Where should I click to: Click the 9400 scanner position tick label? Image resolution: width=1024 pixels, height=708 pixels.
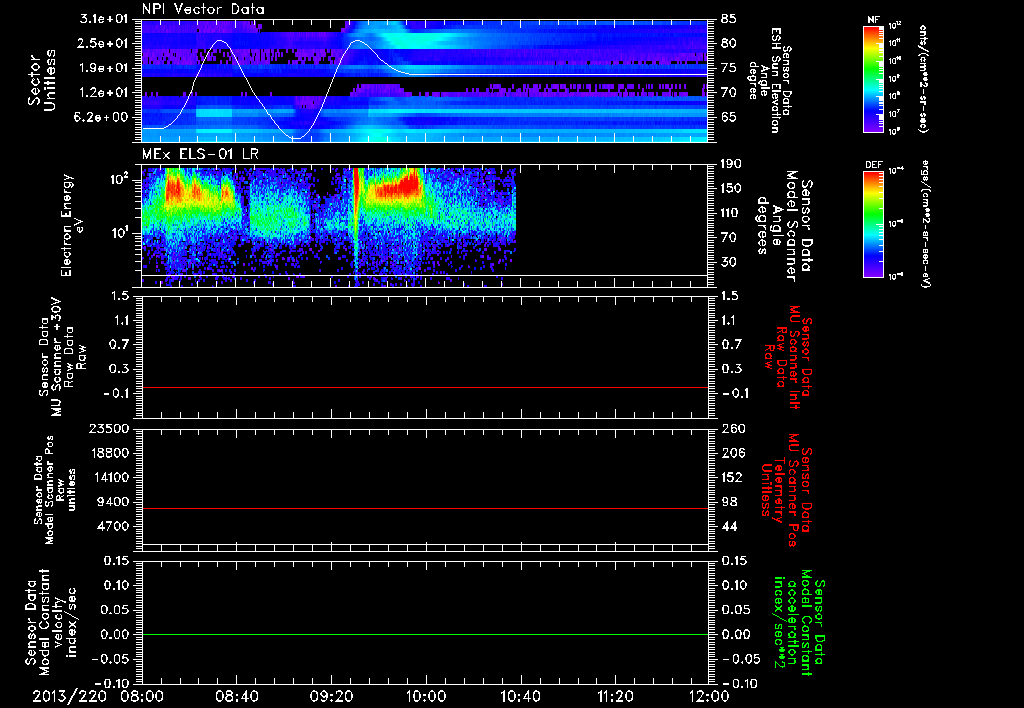(115, 502)
